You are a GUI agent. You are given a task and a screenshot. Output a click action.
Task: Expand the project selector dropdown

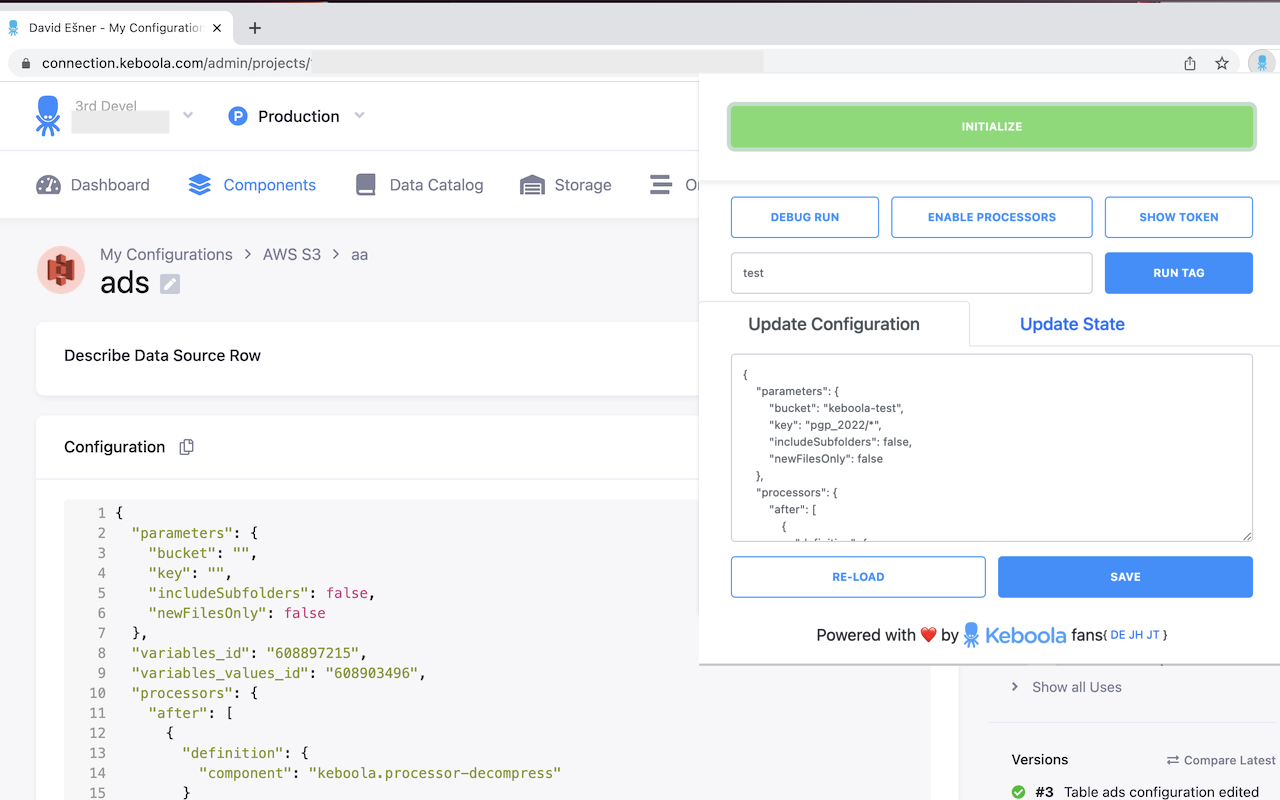tap(188, 116)
